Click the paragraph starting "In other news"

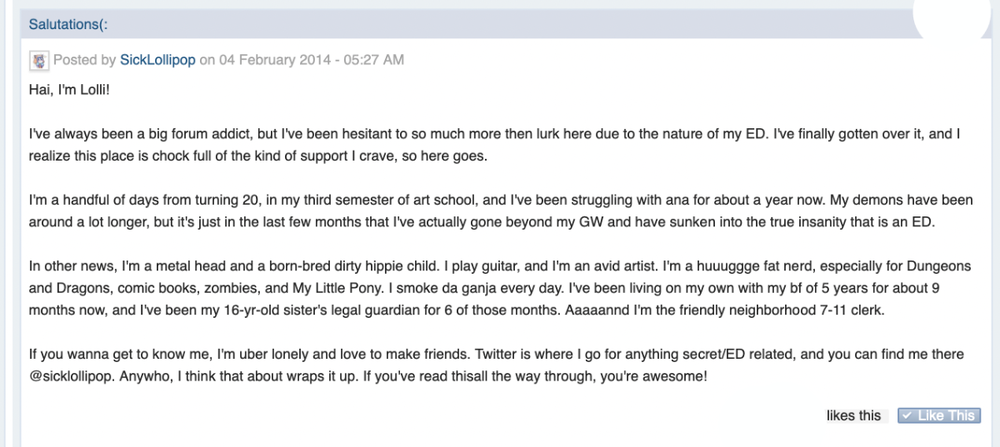click(500, 289)
